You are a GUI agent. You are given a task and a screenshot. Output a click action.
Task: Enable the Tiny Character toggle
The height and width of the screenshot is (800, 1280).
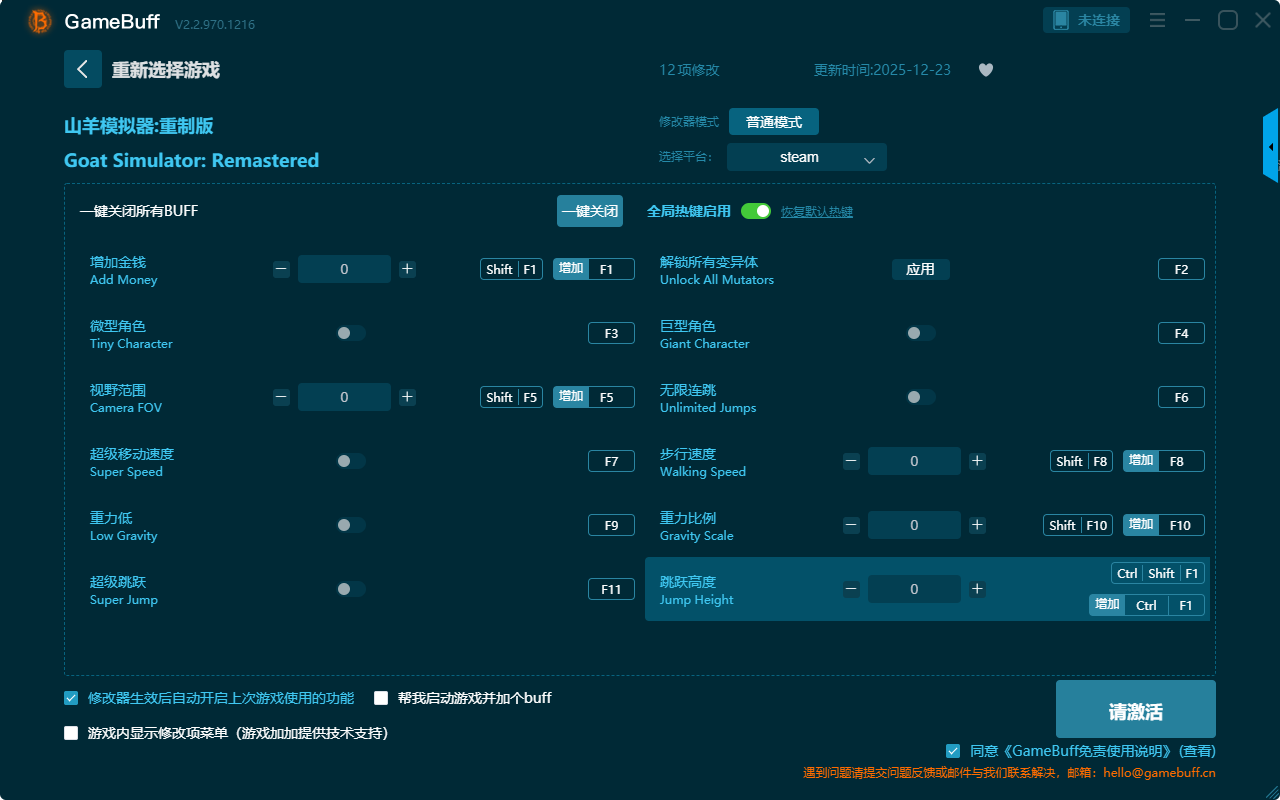350,333
